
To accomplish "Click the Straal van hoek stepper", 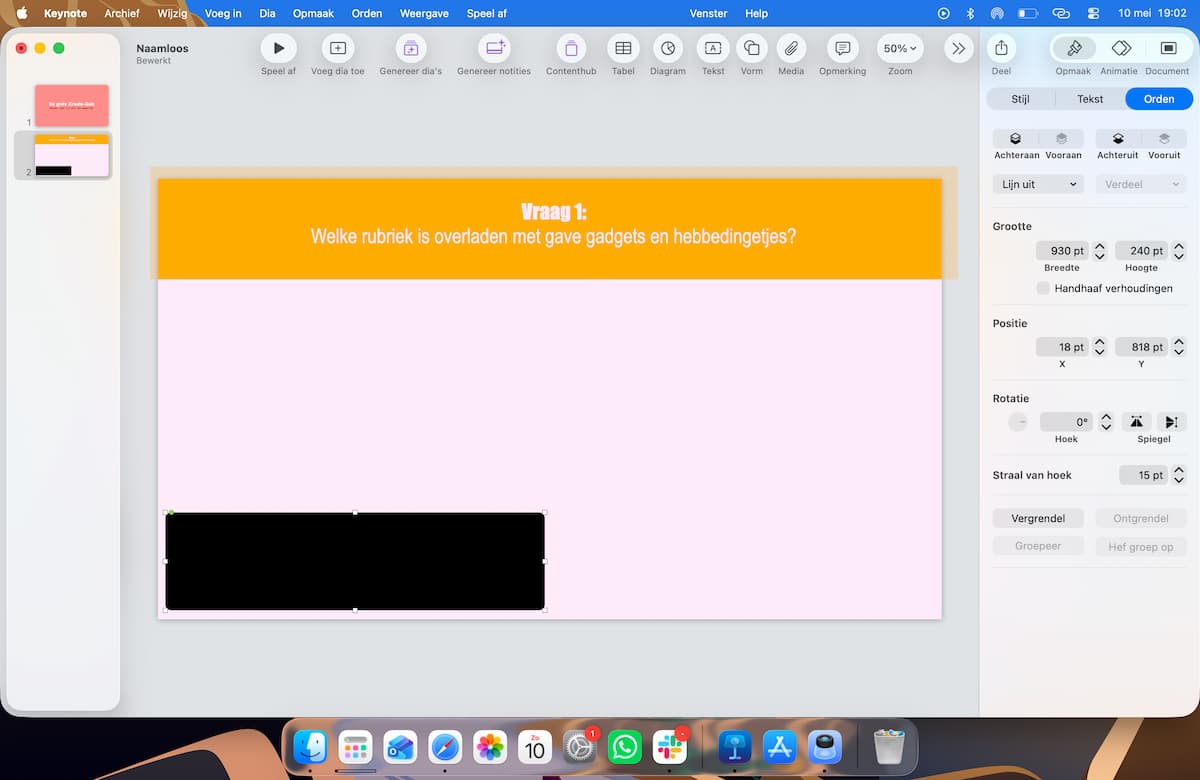I will tap(1179, 475).
